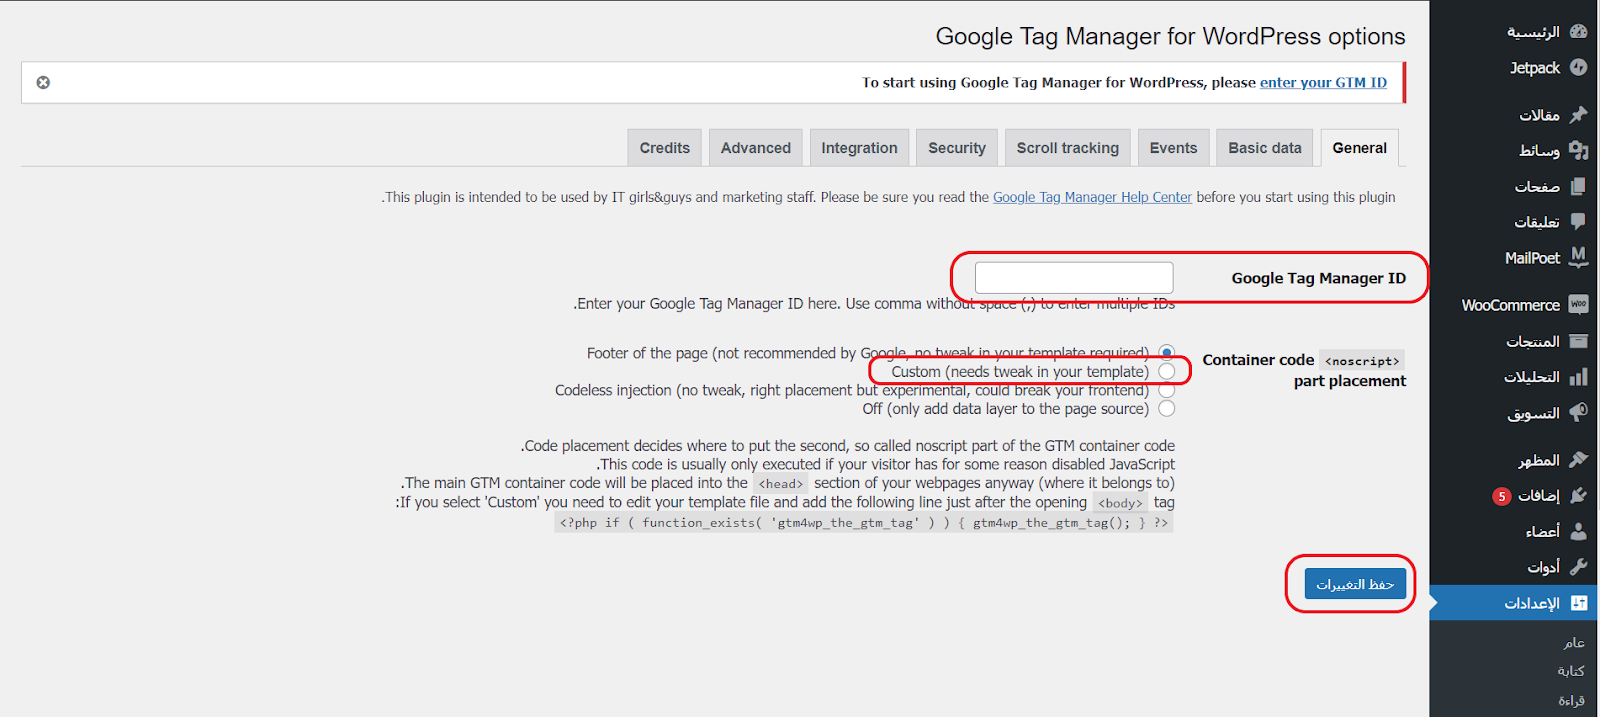
Task: Click the حفظ التغييرات save button
Action: 1355,584
